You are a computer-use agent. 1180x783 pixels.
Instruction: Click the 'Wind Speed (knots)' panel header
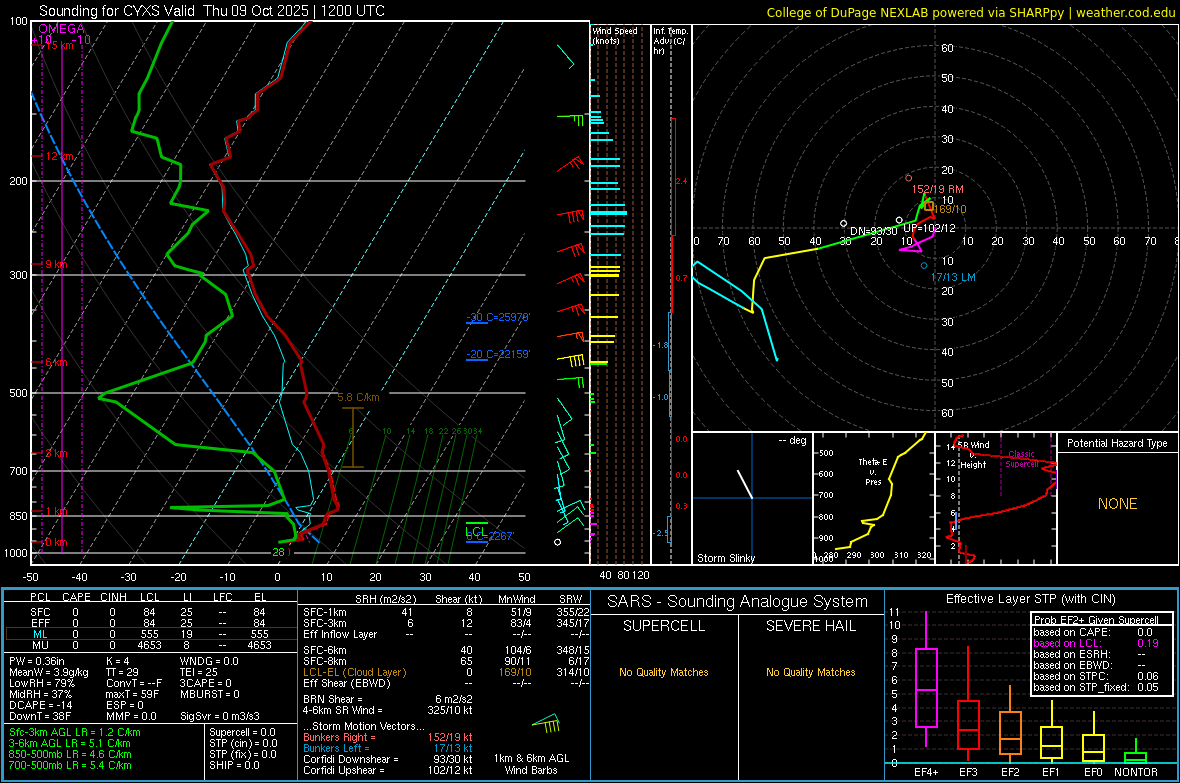(615, 35)
